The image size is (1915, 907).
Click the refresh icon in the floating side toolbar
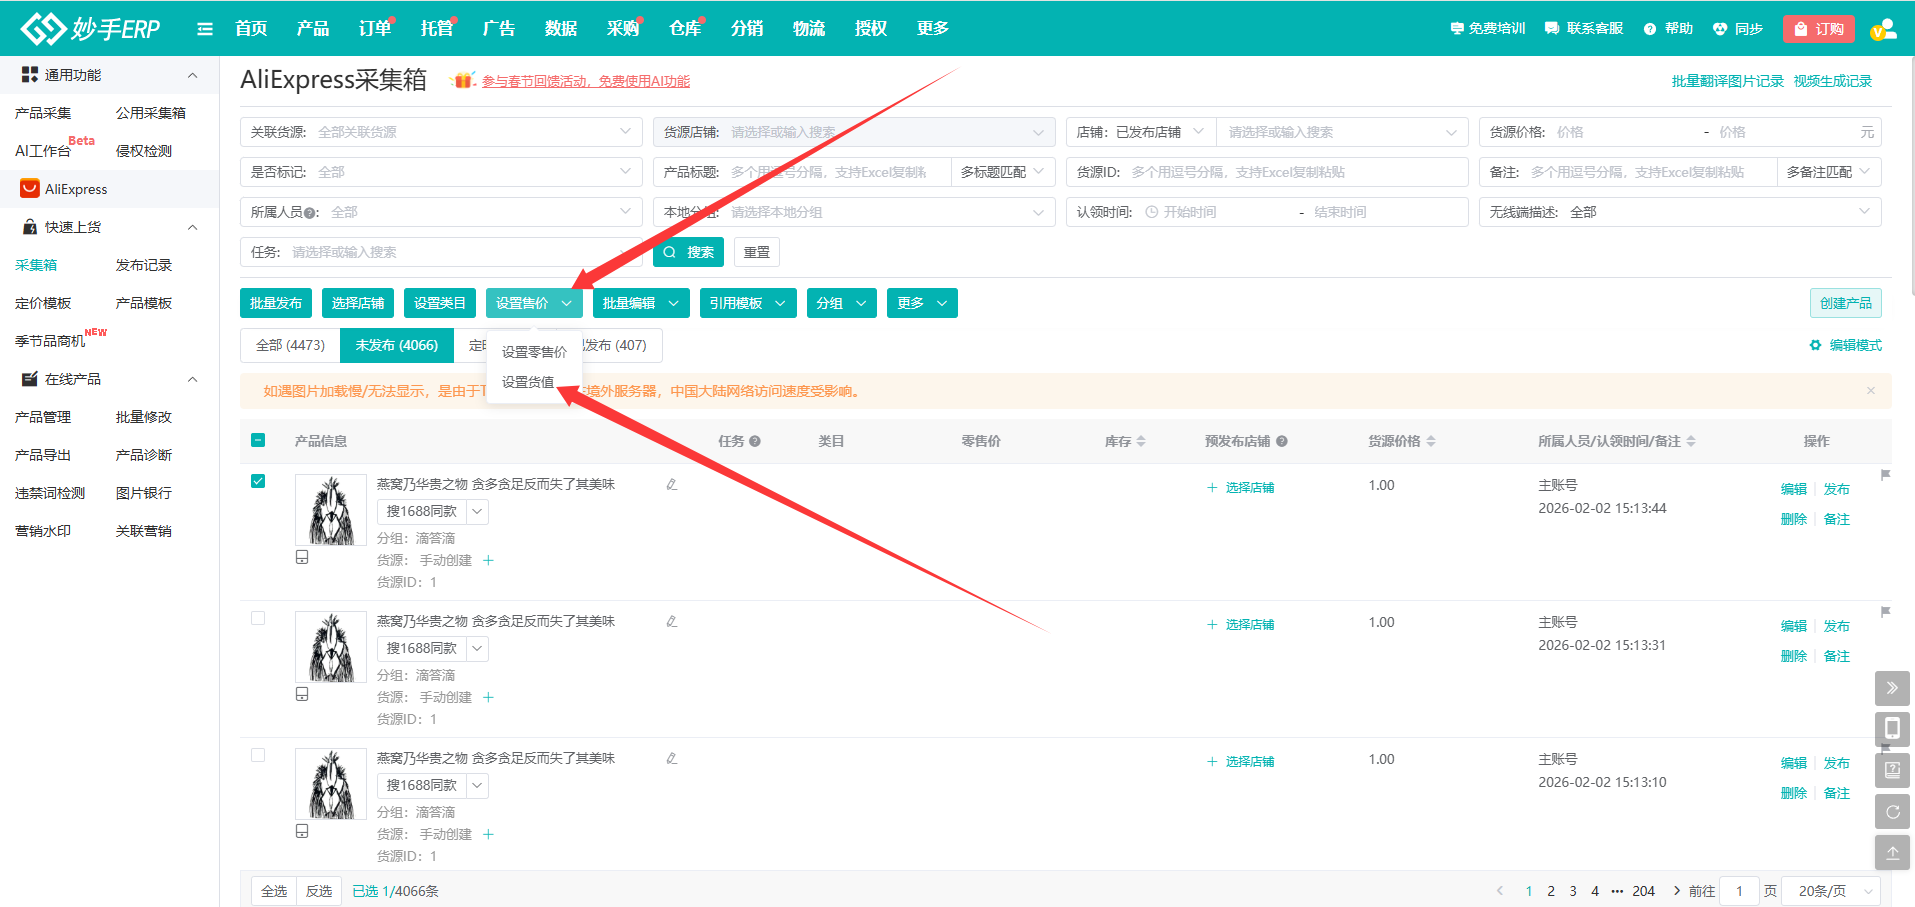1892,812
